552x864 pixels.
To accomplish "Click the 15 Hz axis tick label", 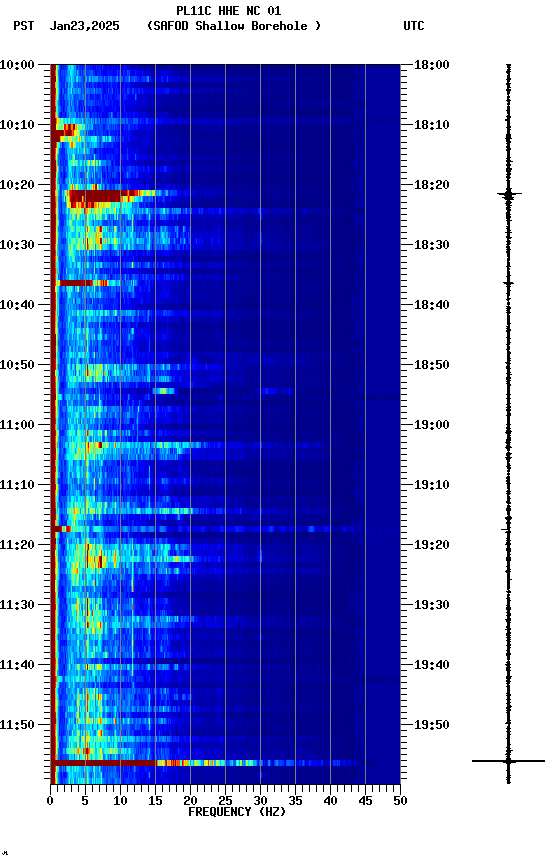I will [155, 801].
